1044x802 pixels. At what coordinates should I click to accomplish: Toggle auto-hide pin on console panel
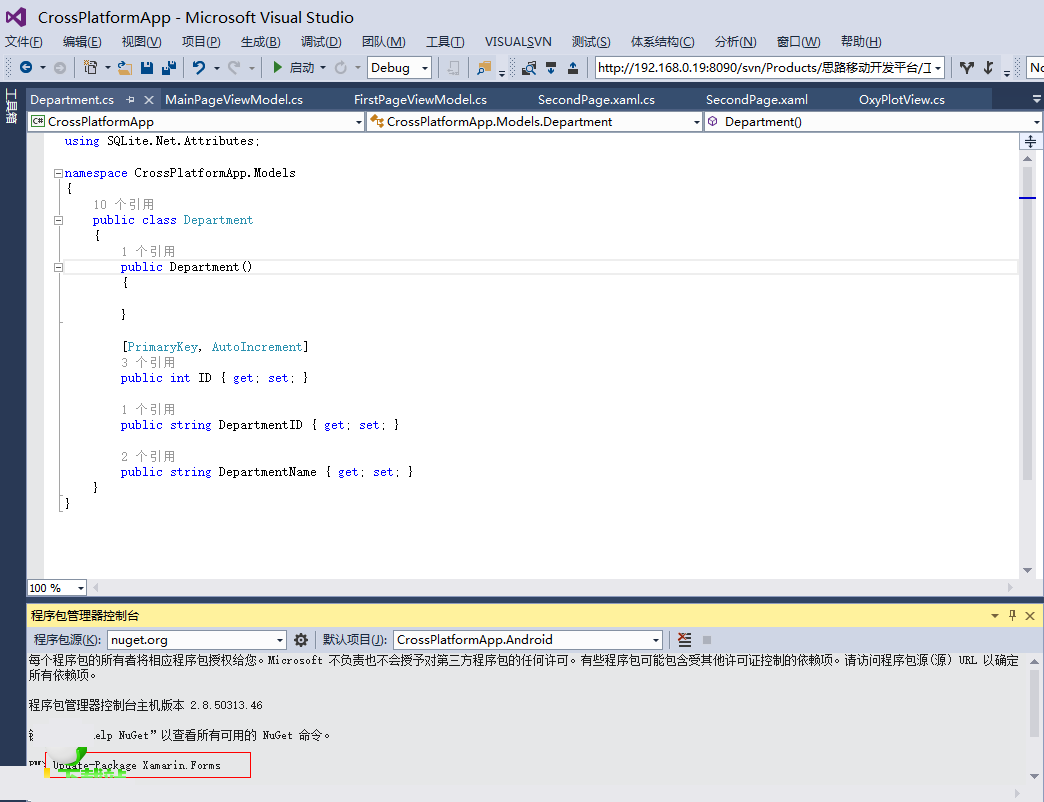tap(1012, 616)
